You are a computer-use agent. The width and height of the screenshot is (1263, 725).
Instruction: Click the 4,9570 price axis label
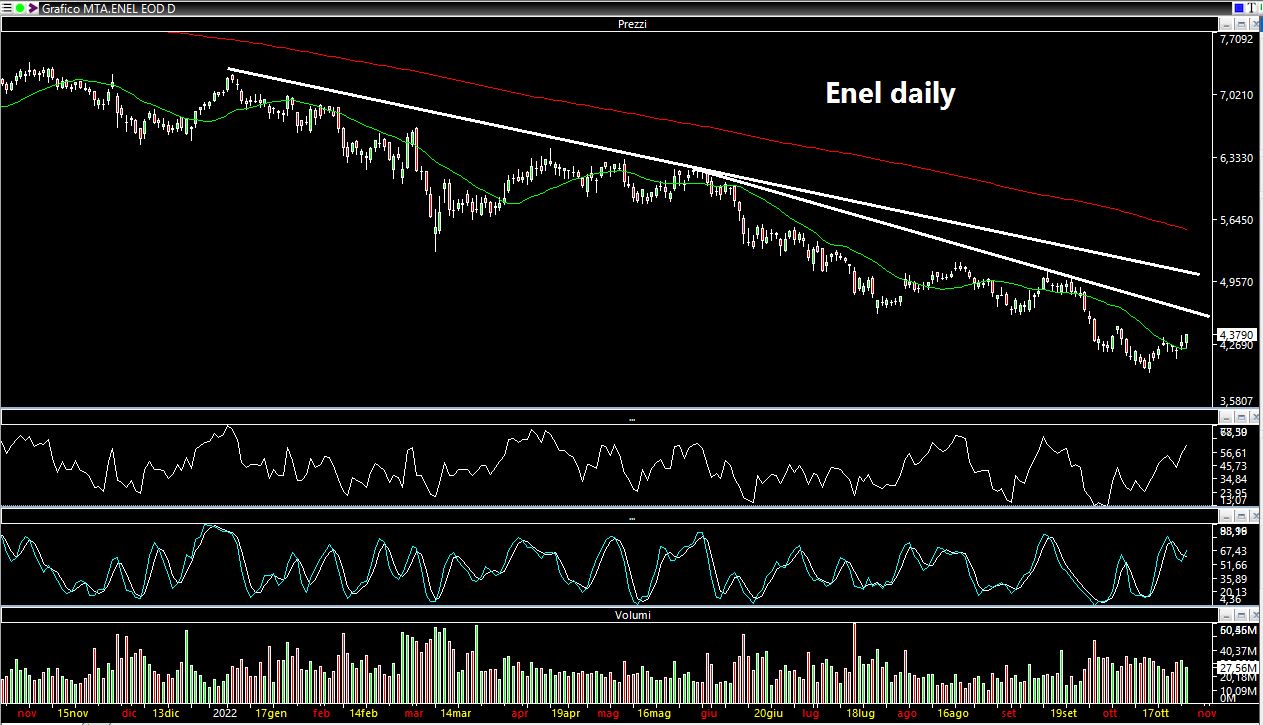coord(1237,283)
